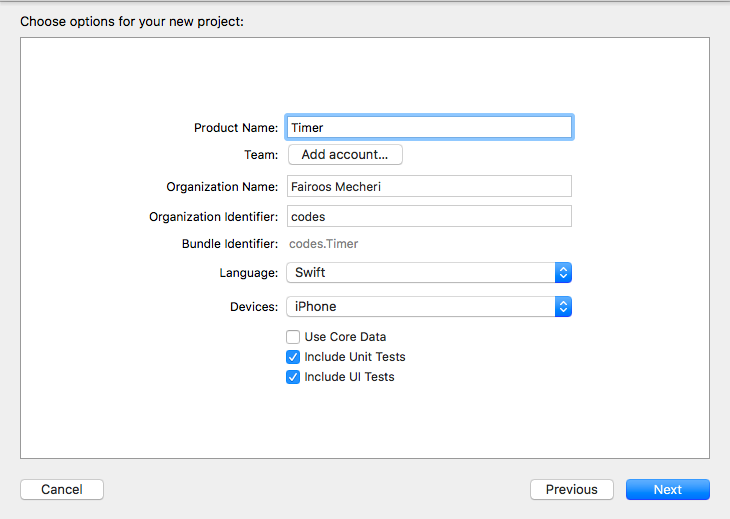The image size is (730, 519).
Task: Click the blue arrows on Language popup
Action: (x=563, y=272)
